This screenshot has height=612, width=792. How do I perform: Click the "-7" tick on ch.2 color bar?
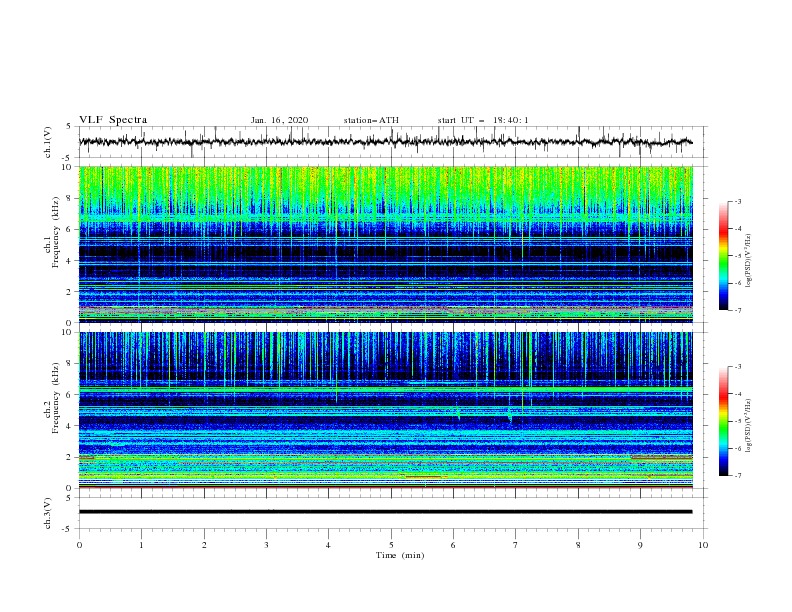737,475
